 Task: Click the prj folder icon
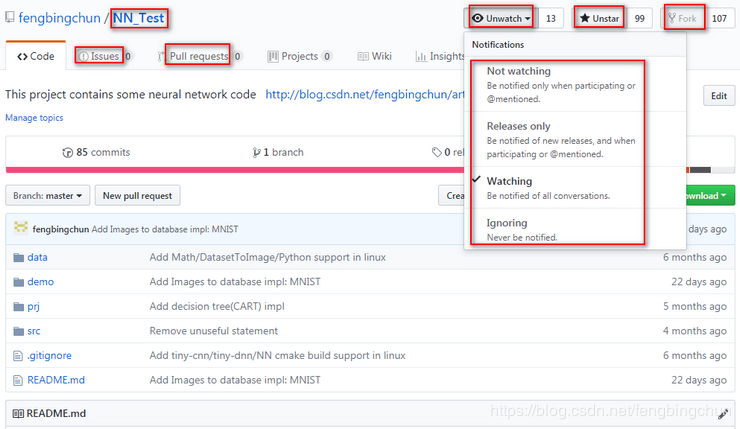[18, 306]
